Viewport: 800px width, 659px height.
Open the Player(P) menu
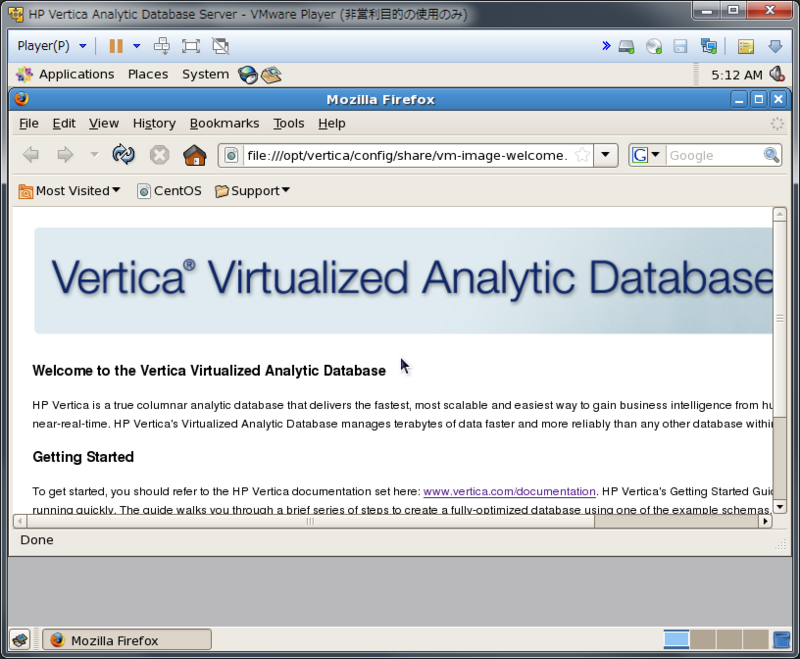(52, 46)
